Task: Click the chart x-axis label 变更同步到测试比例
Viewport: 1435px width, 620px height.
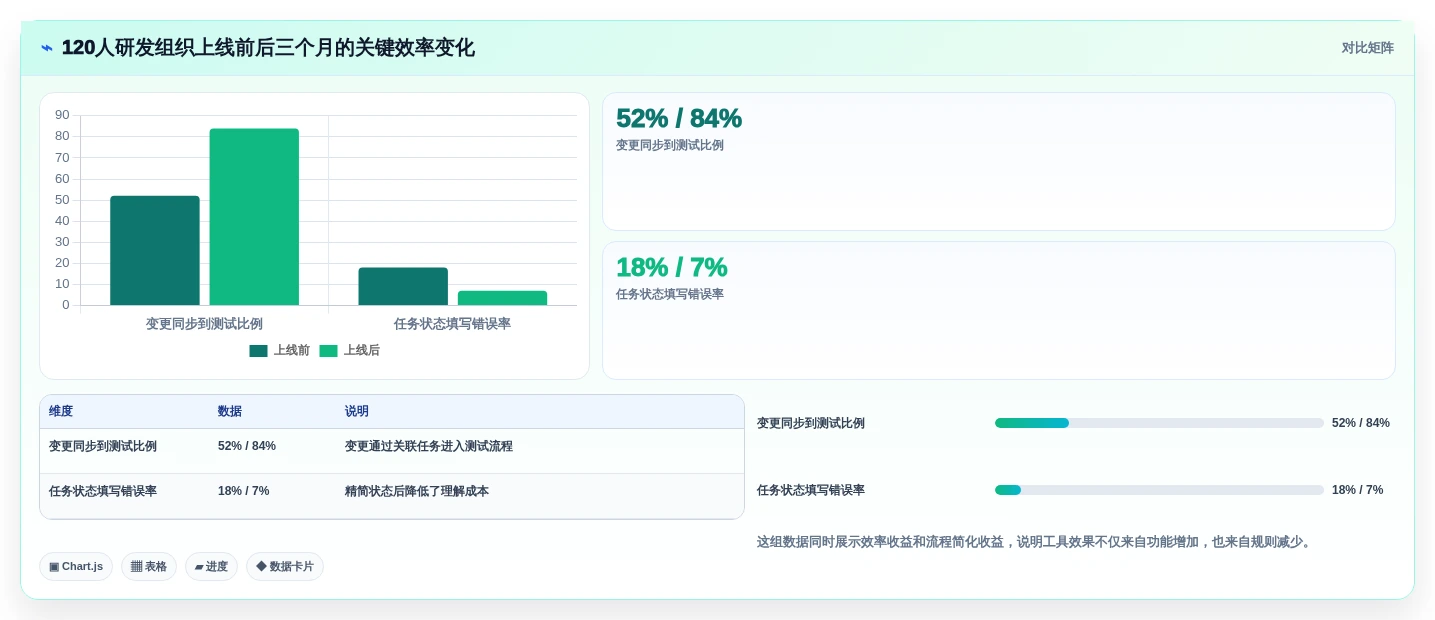Action: point(204,324)
